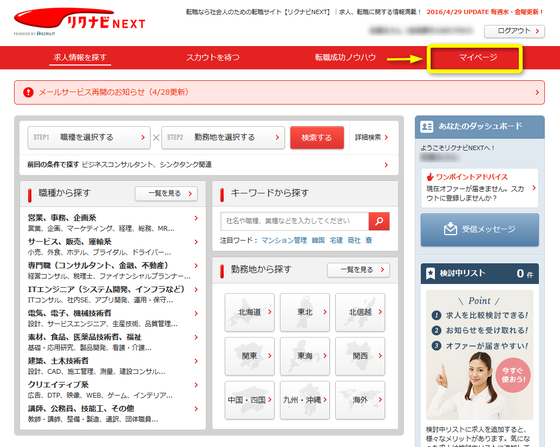Click マンション管理 keyword link

284,240
